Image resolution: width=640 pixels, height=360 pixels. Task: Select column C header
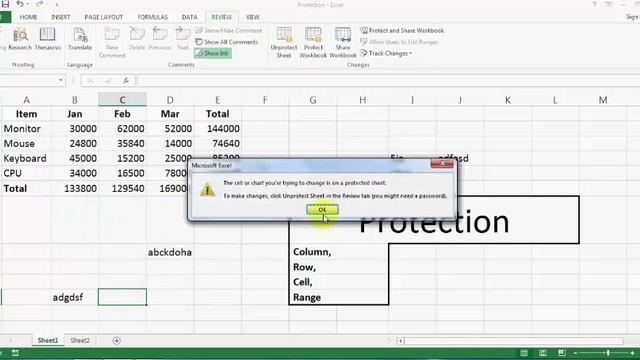tap(122, 100)
